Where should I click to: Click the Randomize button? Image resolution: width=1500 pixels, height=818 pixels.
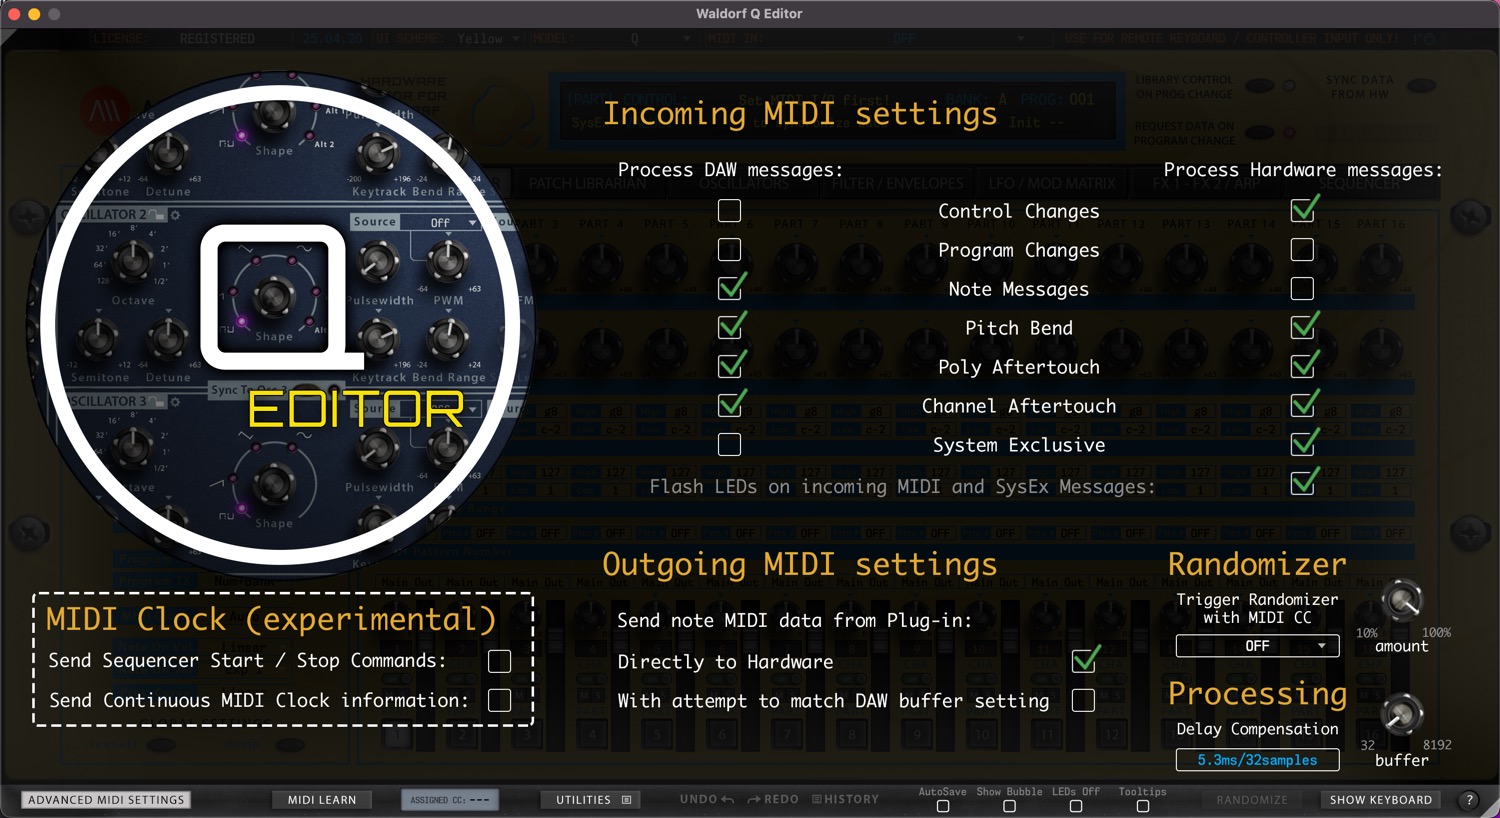1252,800
